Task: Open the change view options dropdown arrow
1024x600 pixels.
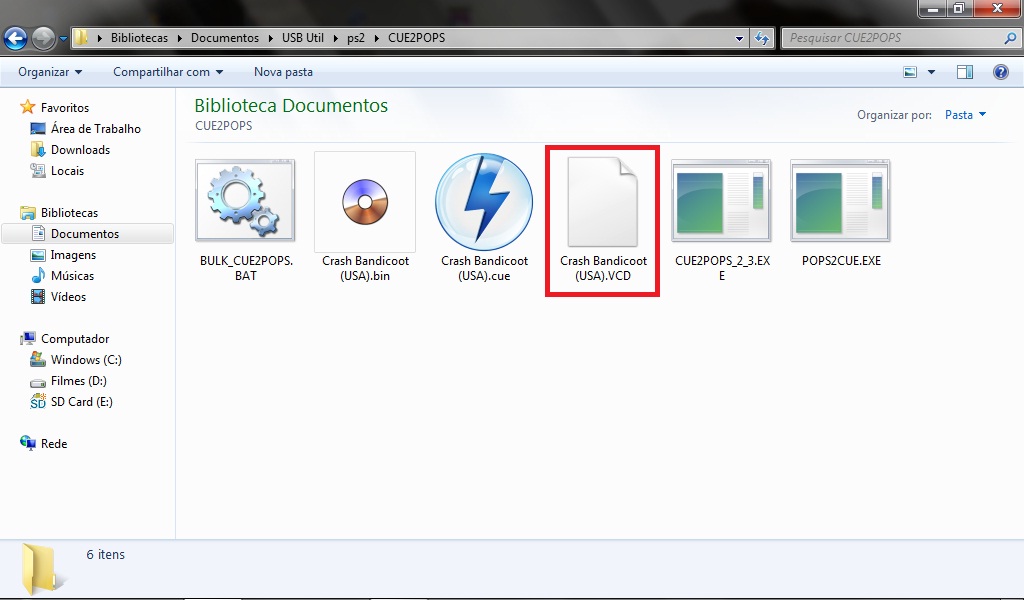Action: coord(932,72)
